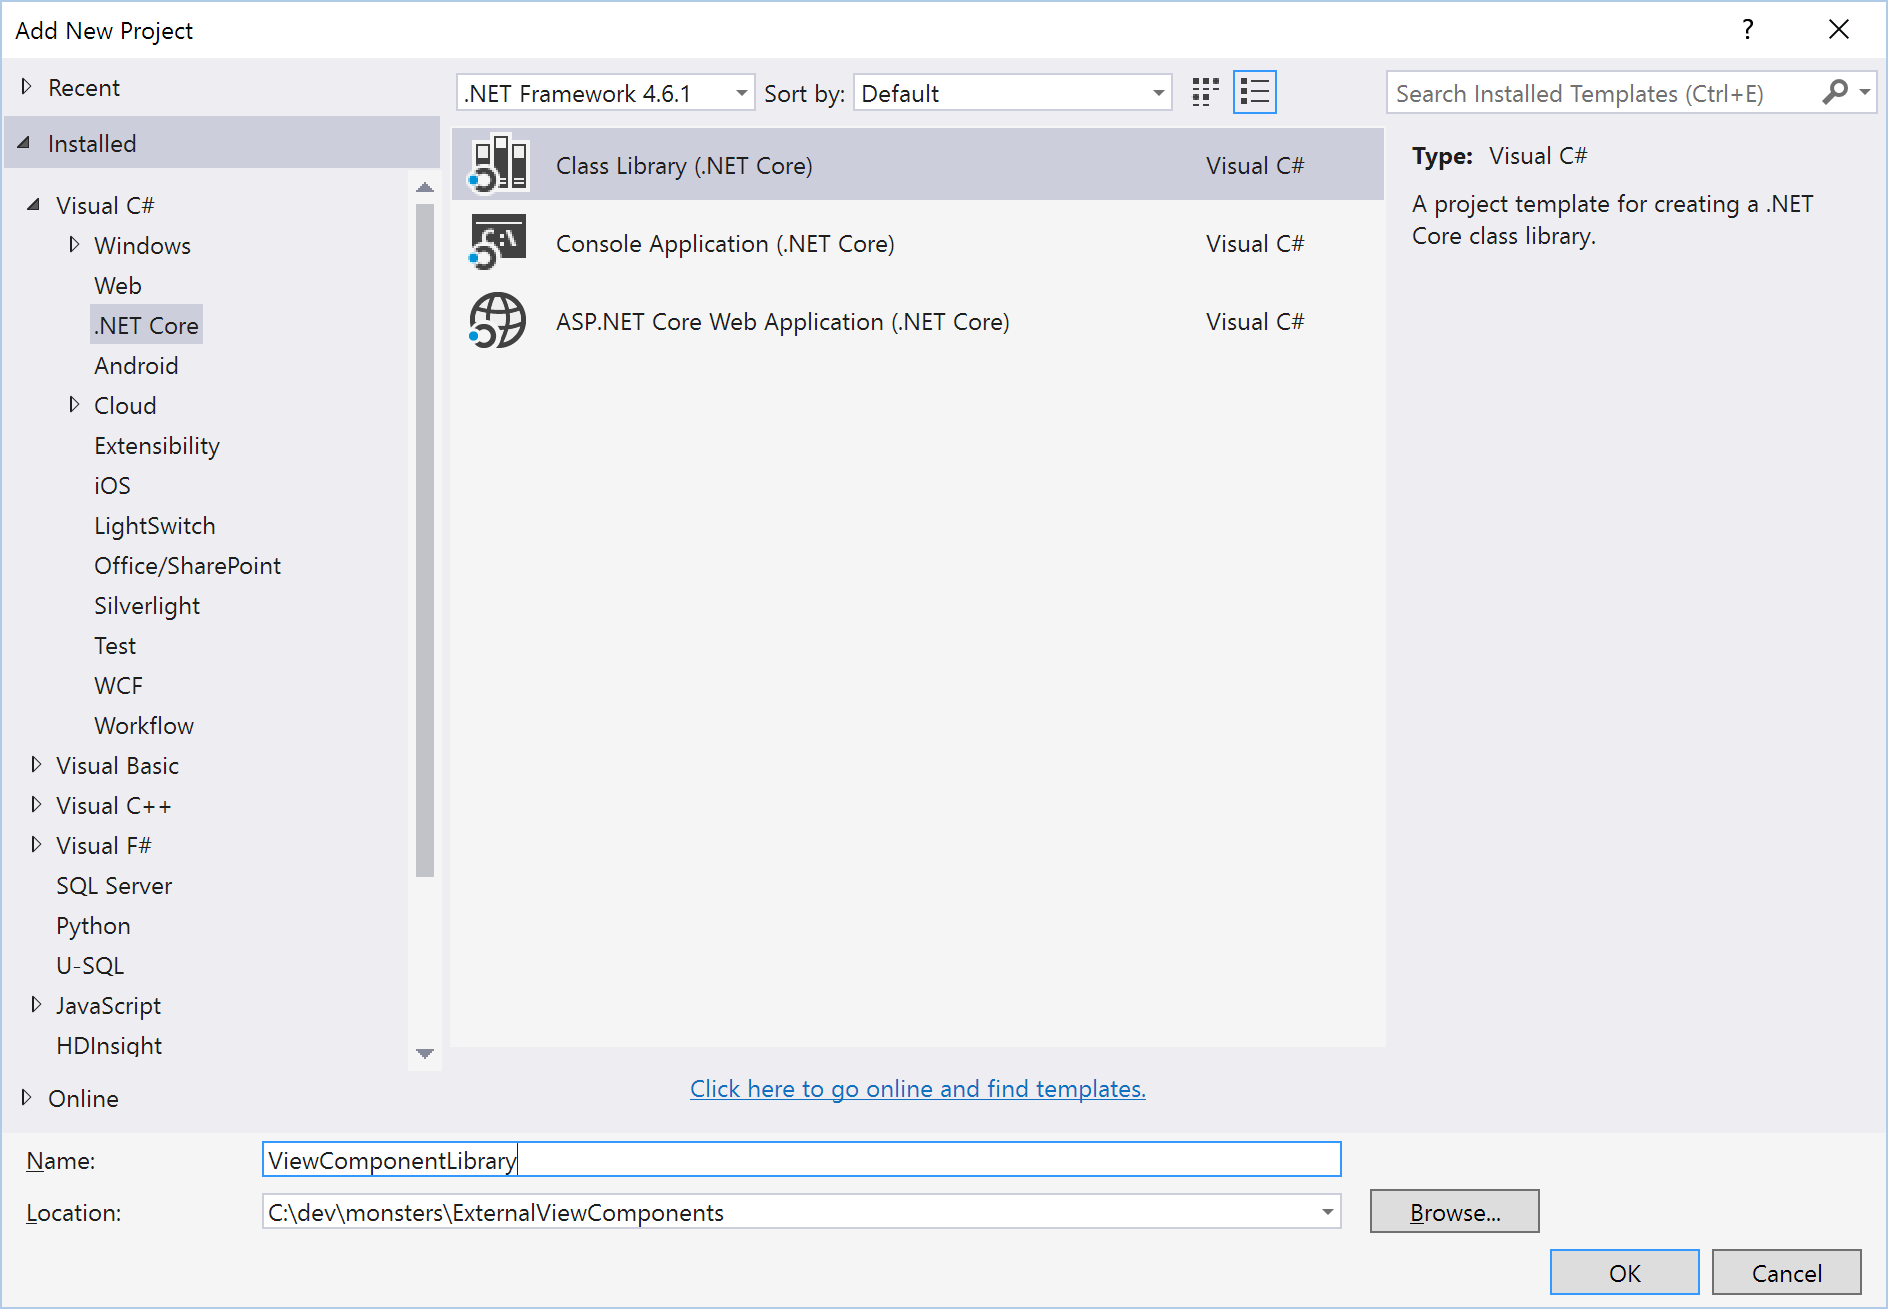Expand the Cloud node

73,405
